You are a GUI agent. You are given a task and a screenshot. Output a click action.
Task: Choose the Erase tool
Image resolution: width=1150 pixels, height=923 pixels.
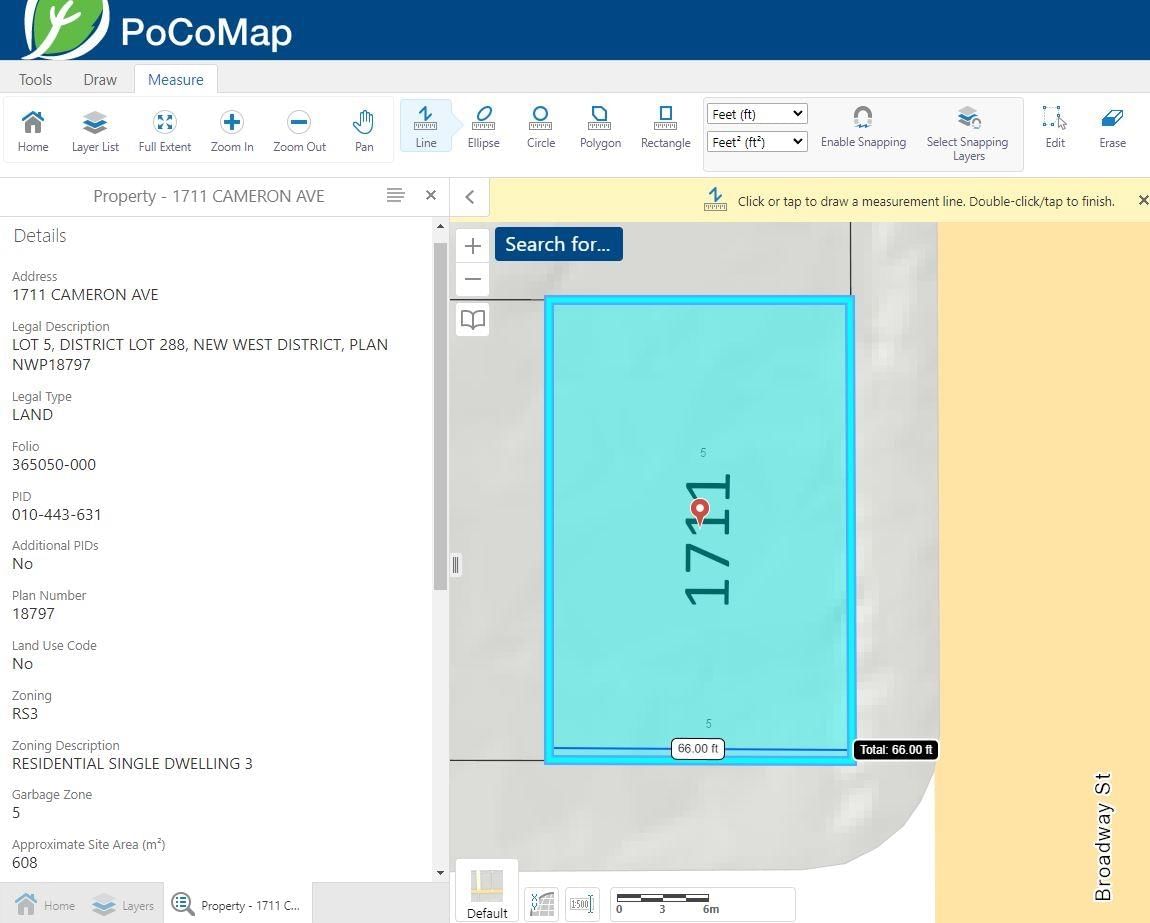point(1112,126)
